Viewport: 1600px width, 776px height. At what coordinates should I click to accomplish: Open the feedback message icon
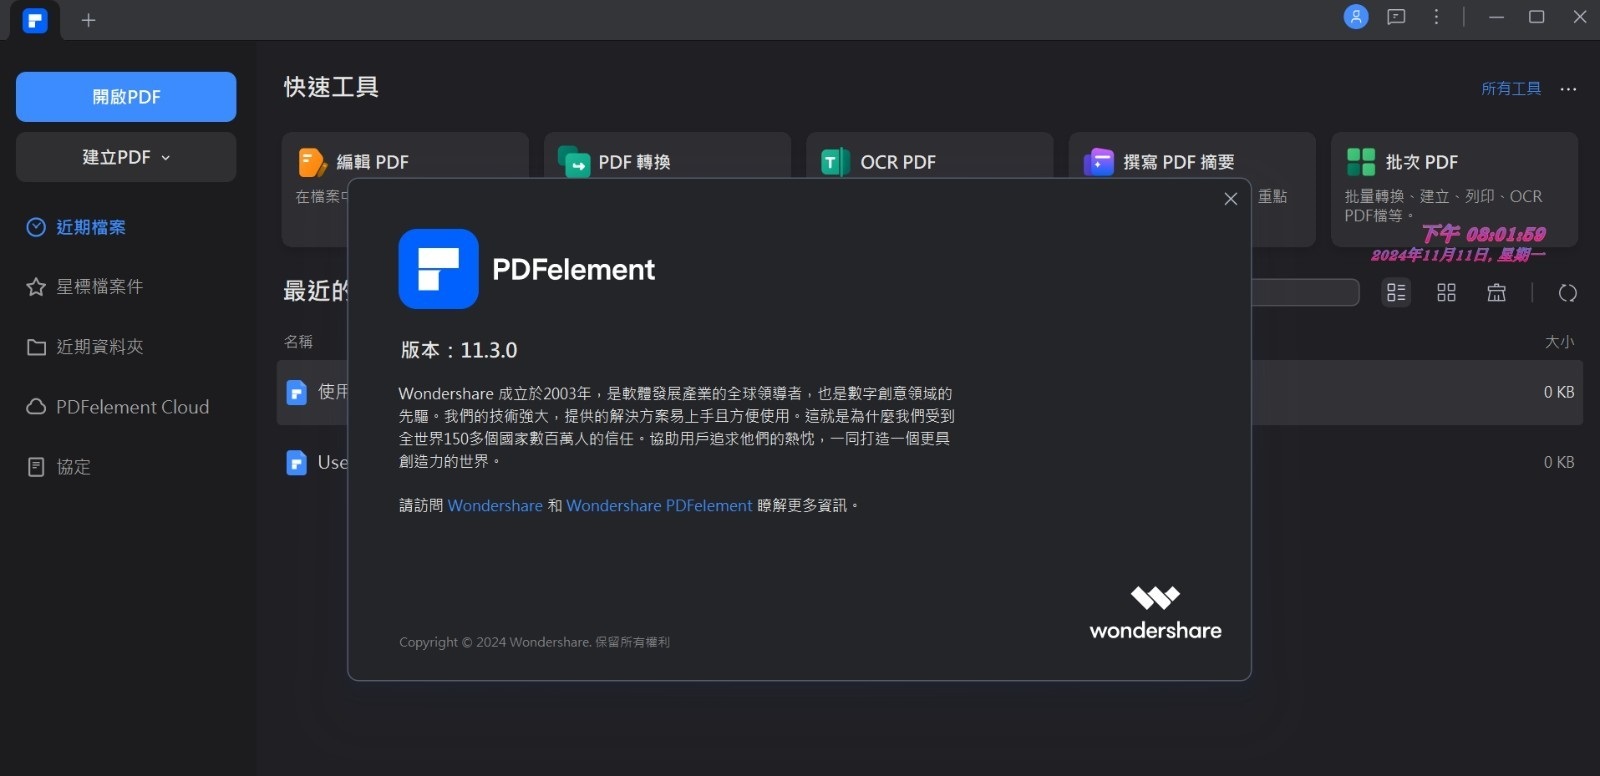1396,17
